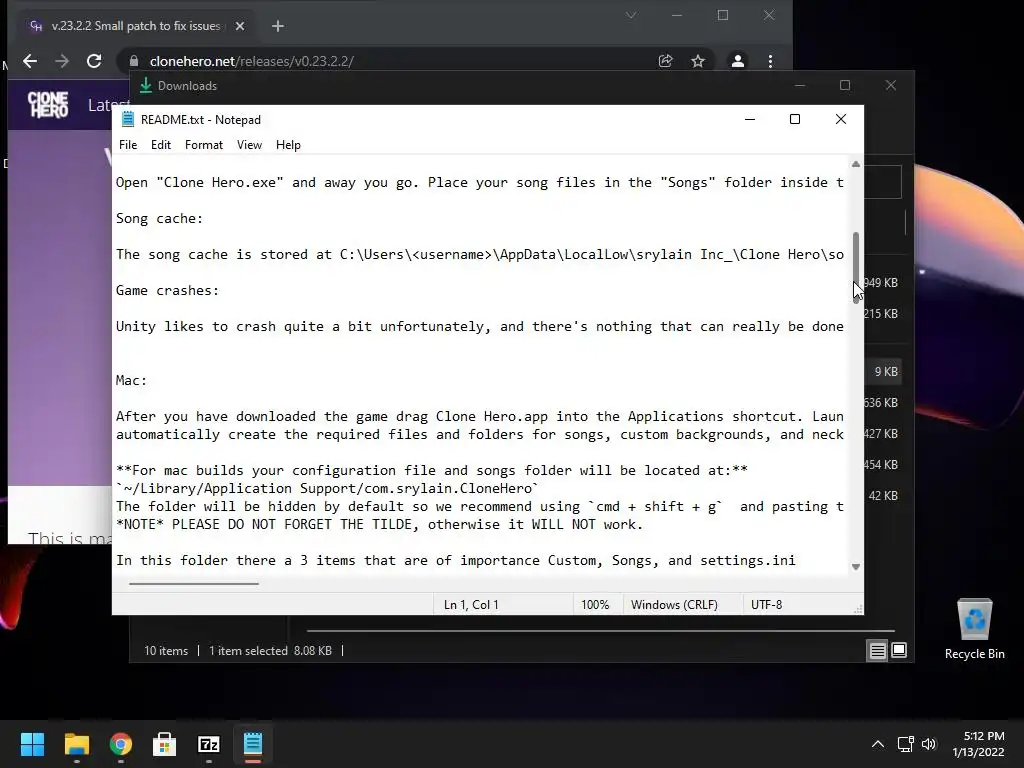The image size is (1024, 768).
Task: Click the Ln 1, Col 1 status entry
Action: pyautogui.click(x=471, y=605)
